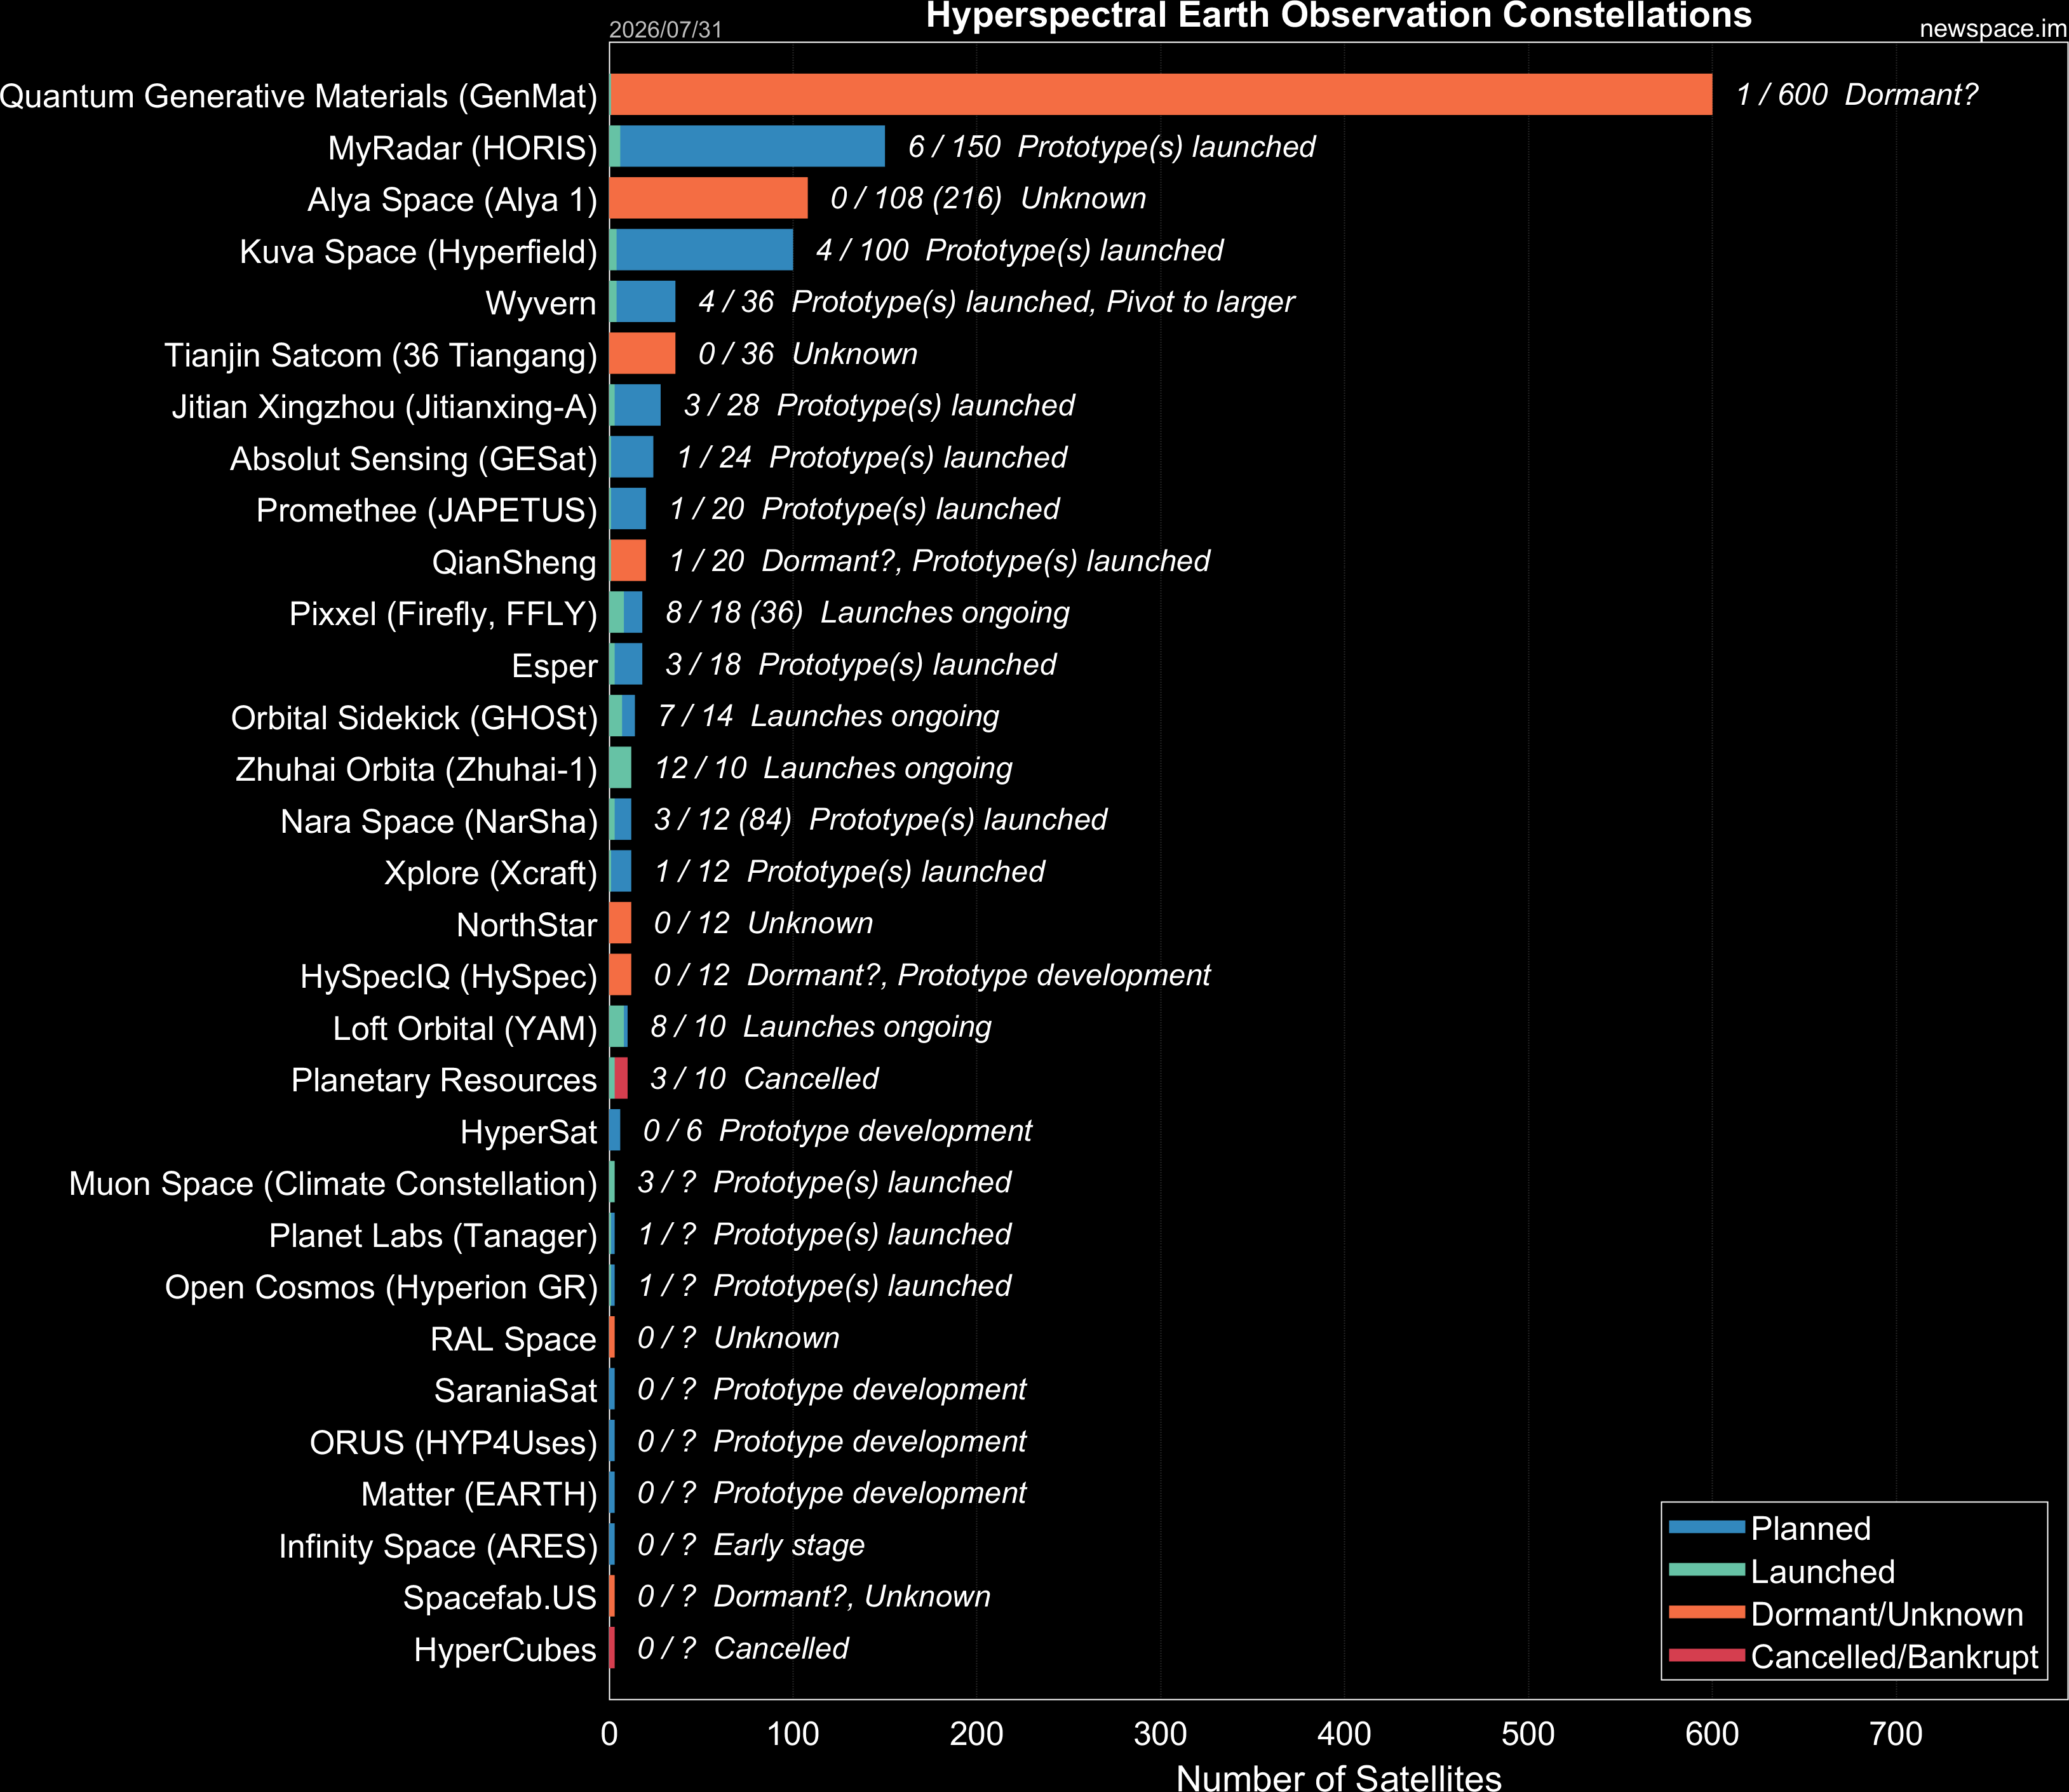Click the orange Dormant/Unknown legend swatch
The width and height of the screenshot is (2069, 1792).
pyautogui.click(x=1706, y=1612)
